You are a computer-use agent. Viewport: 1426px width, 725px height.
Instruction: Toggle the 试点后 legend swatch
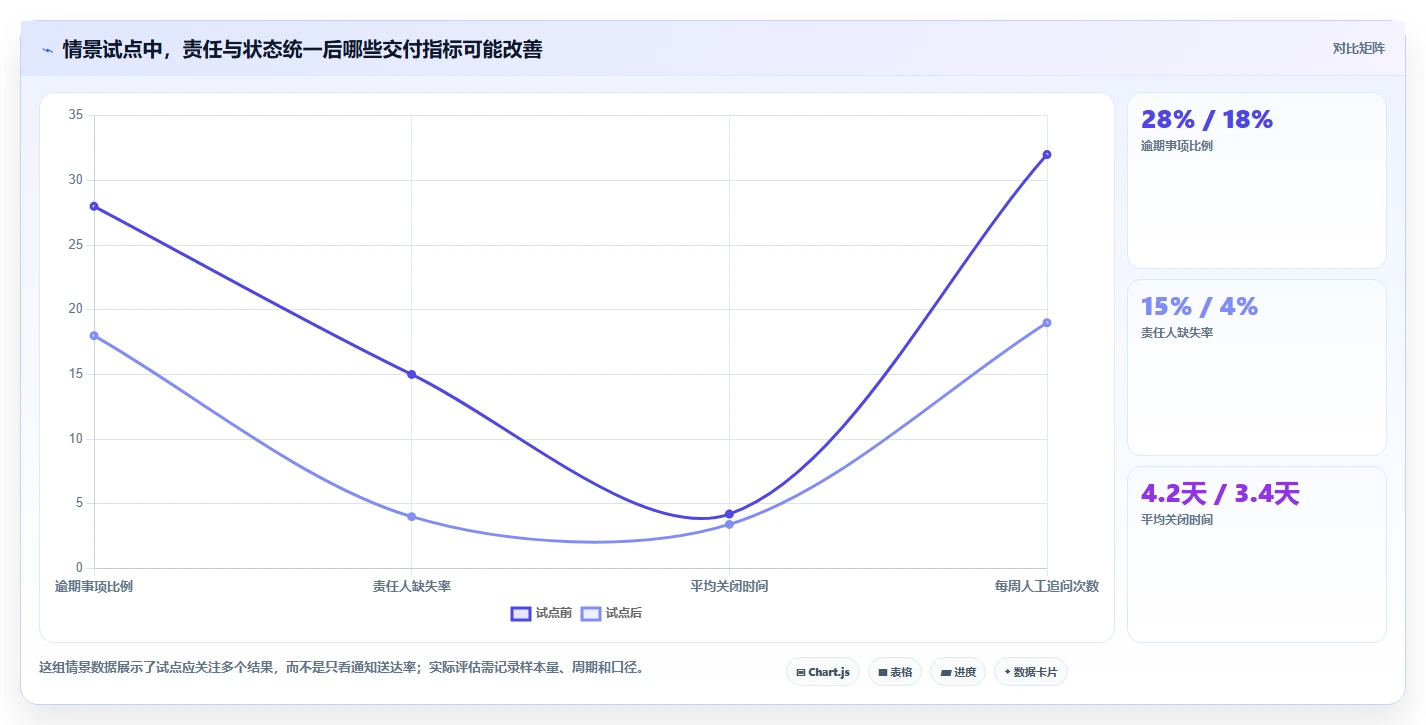[591, 613]
